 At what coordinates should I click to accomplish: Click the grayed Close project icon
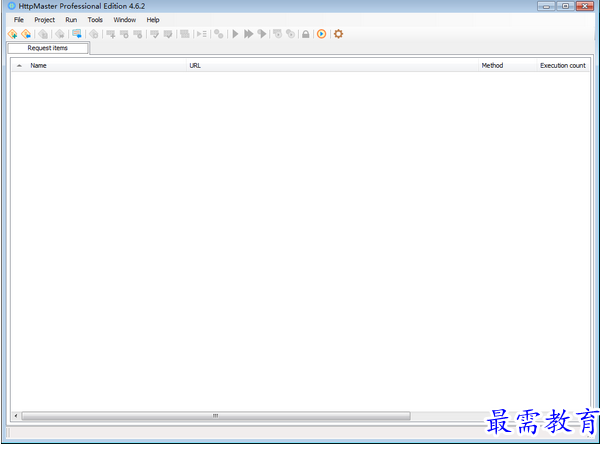pyautogui.click(x=60, y=34)
